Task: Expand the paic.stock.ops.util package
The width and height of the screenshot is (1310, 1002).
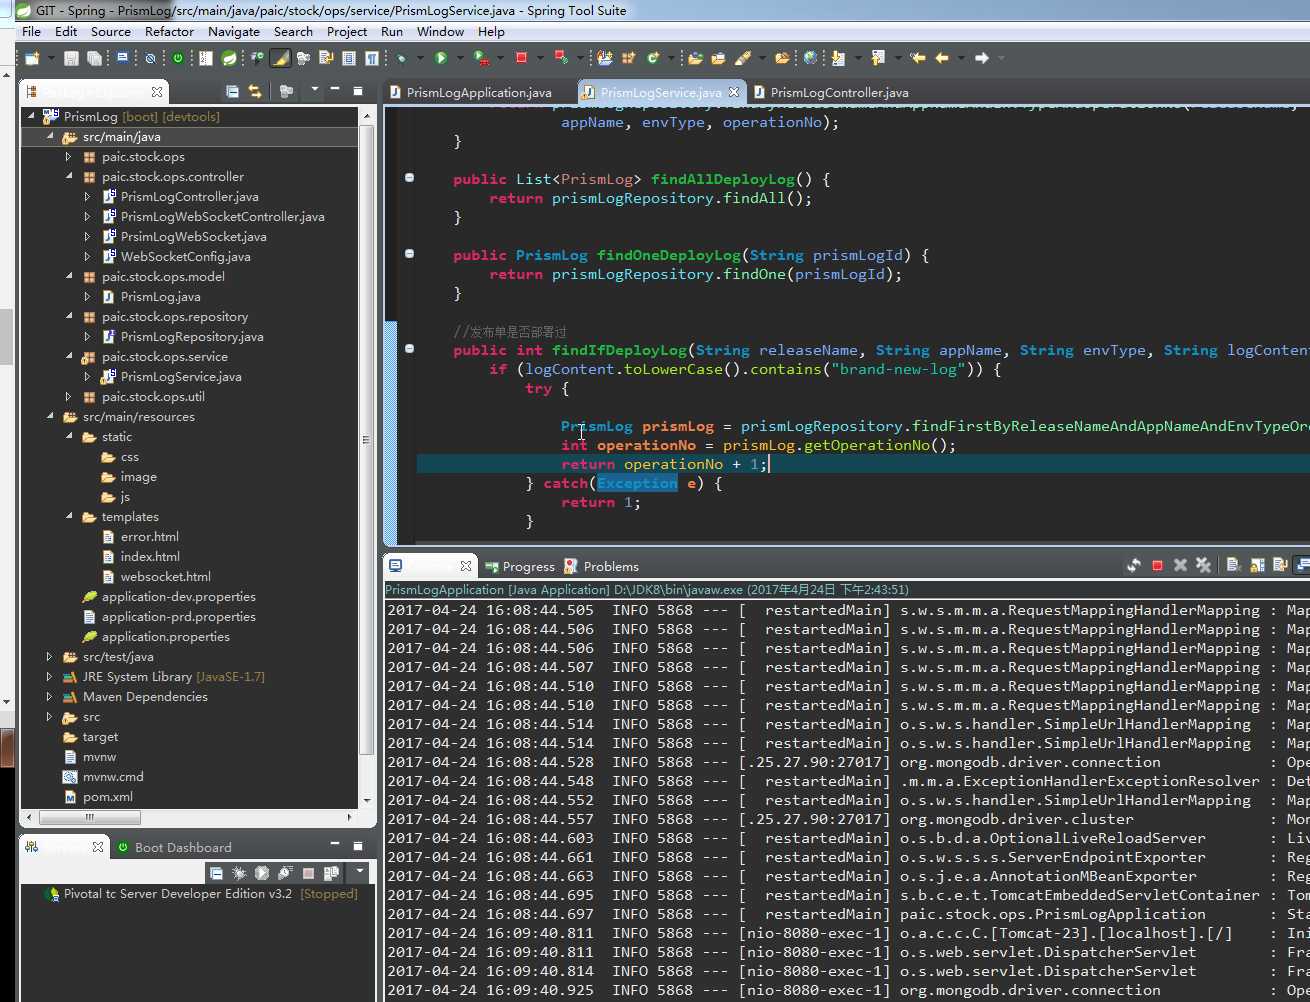Action: coord(69,396)
